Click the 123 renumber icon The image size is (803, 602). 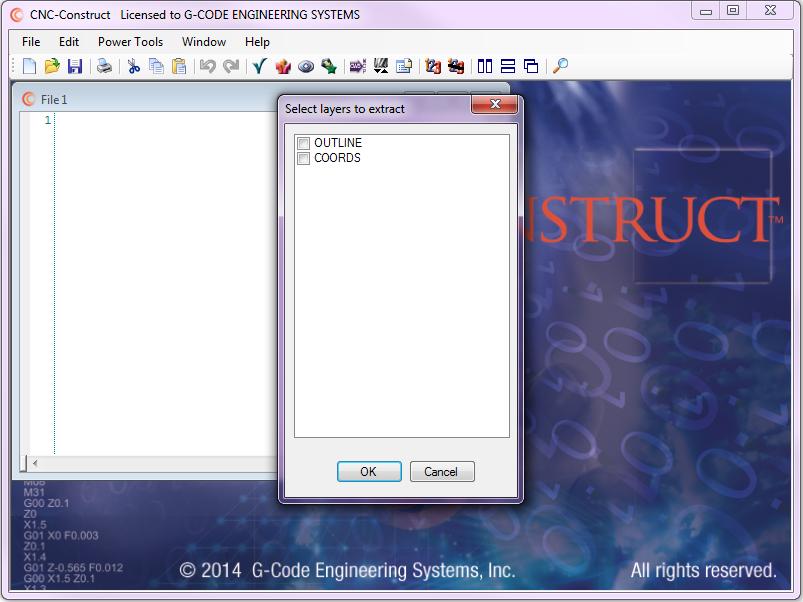tap(433, 66)
